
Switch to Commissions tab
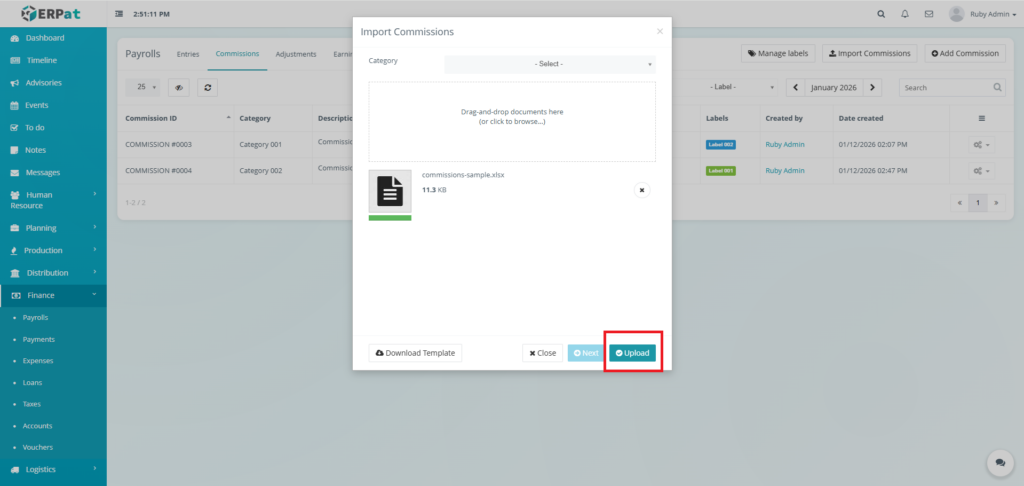point(237,54)
